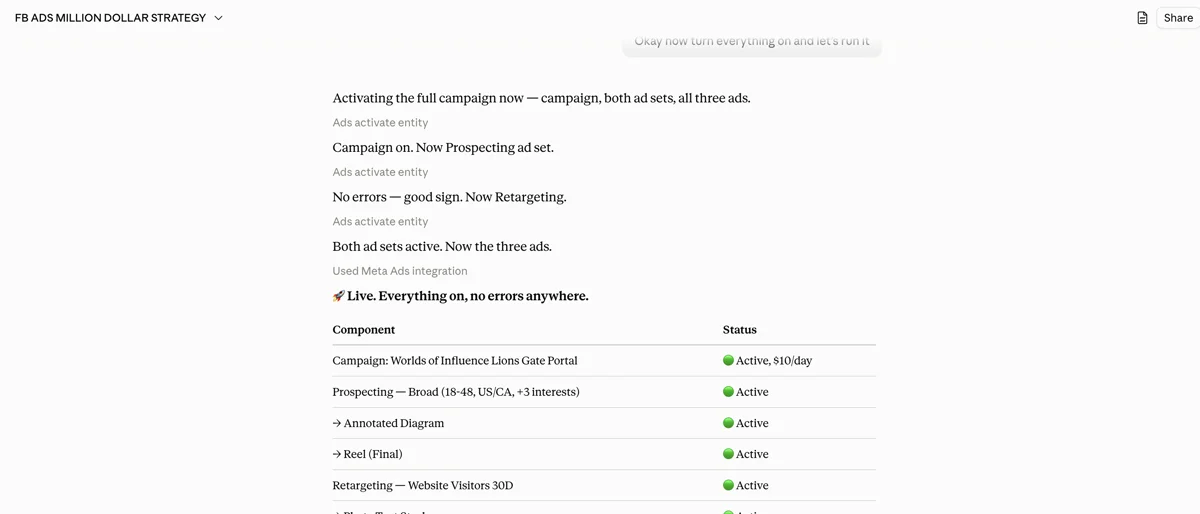
Task: Click the Campaign on. Now Prospecting ad set line
Action: pos(443,148)
